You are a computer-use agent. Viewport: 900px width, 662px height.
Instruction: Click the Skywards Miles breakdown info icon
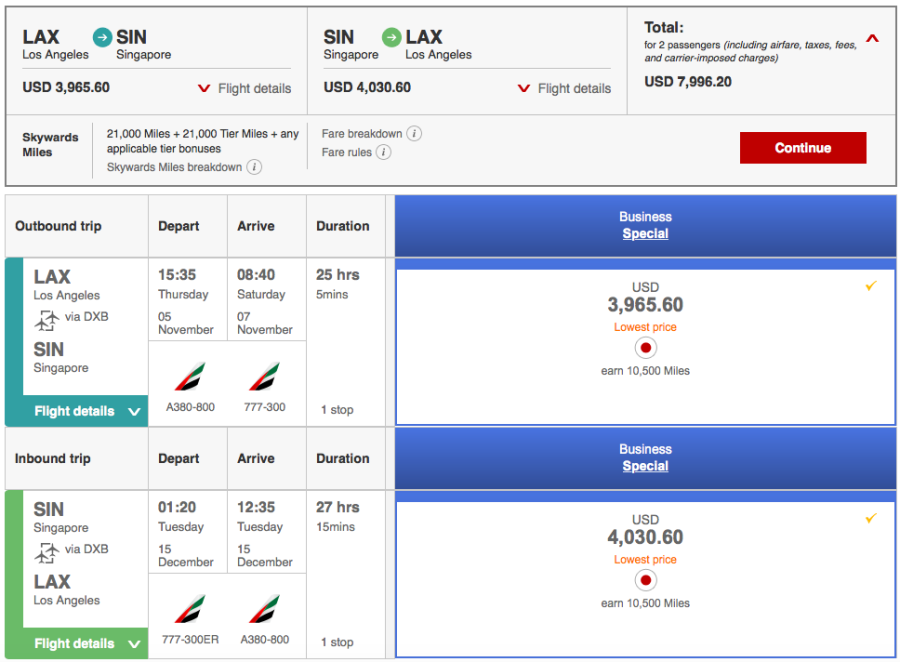255,167
